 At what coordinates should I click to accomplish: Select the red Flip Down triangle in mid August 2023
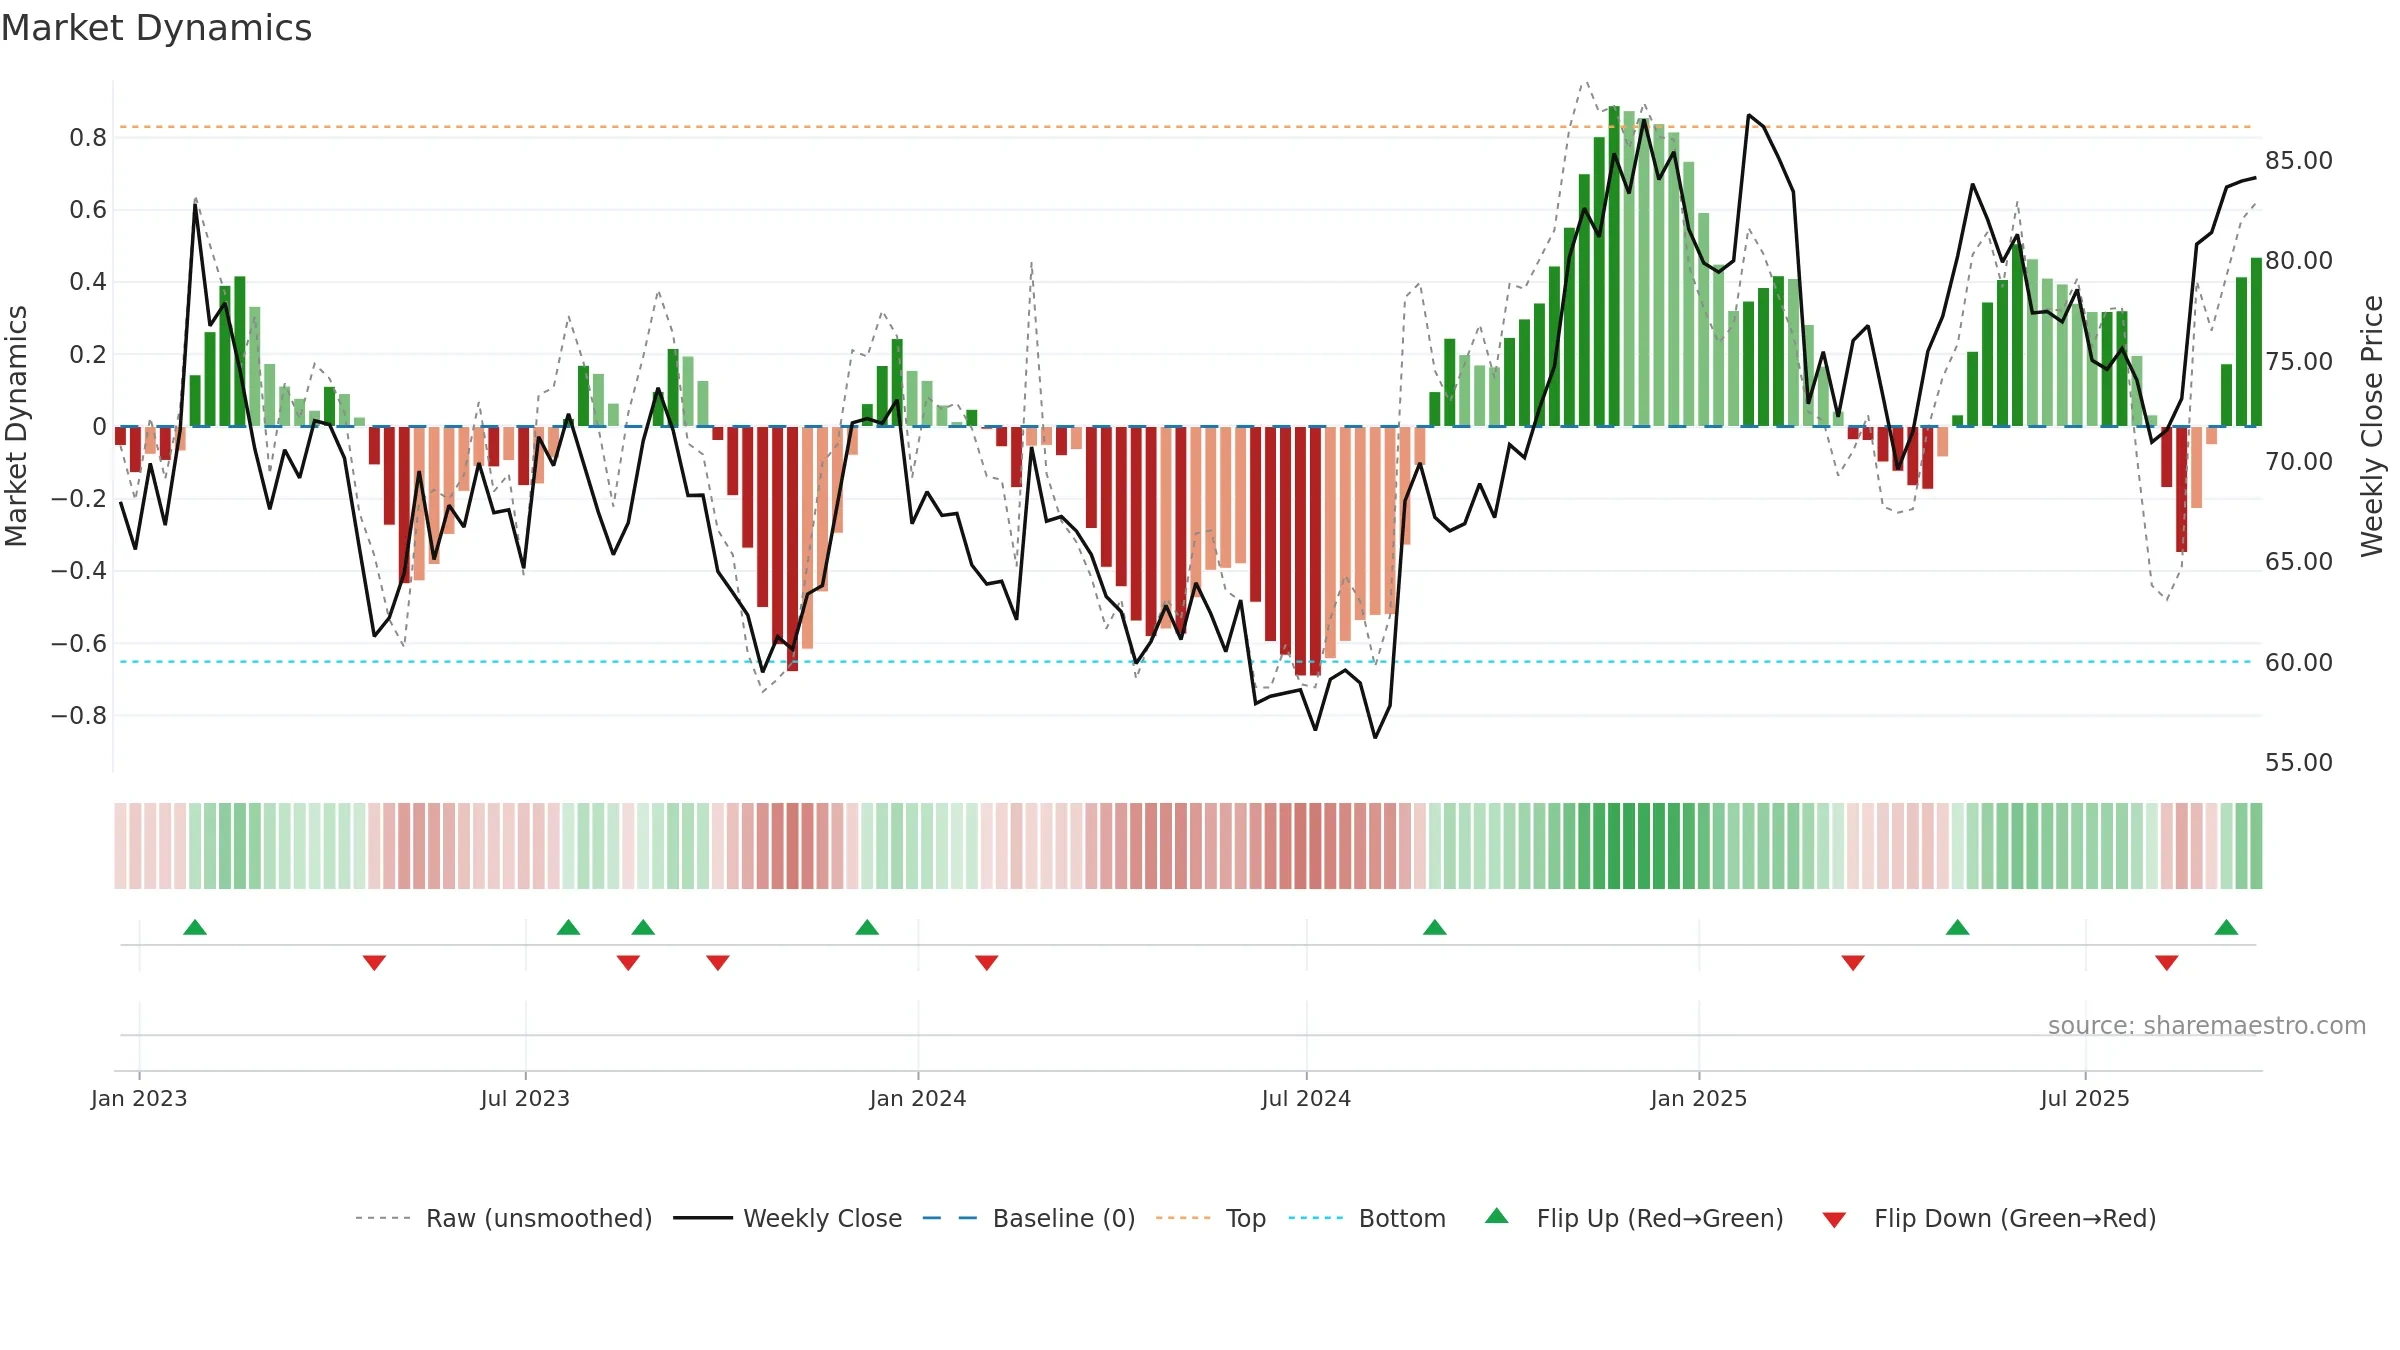628,963
